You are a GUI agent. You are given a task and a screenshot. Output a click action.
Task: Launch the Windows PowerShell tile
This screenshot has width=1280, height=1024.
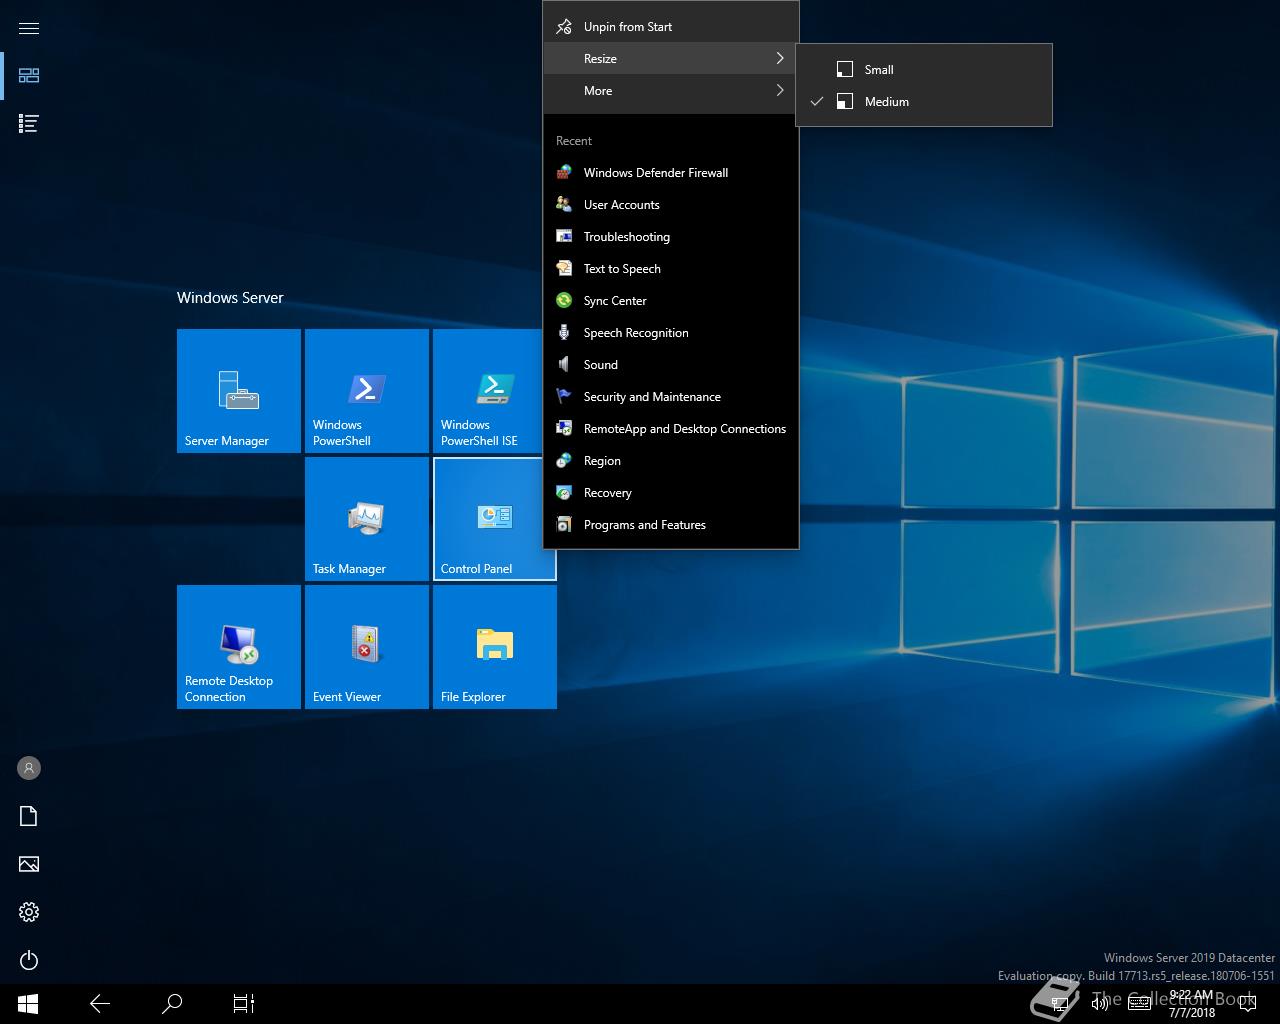coord(367,391)
